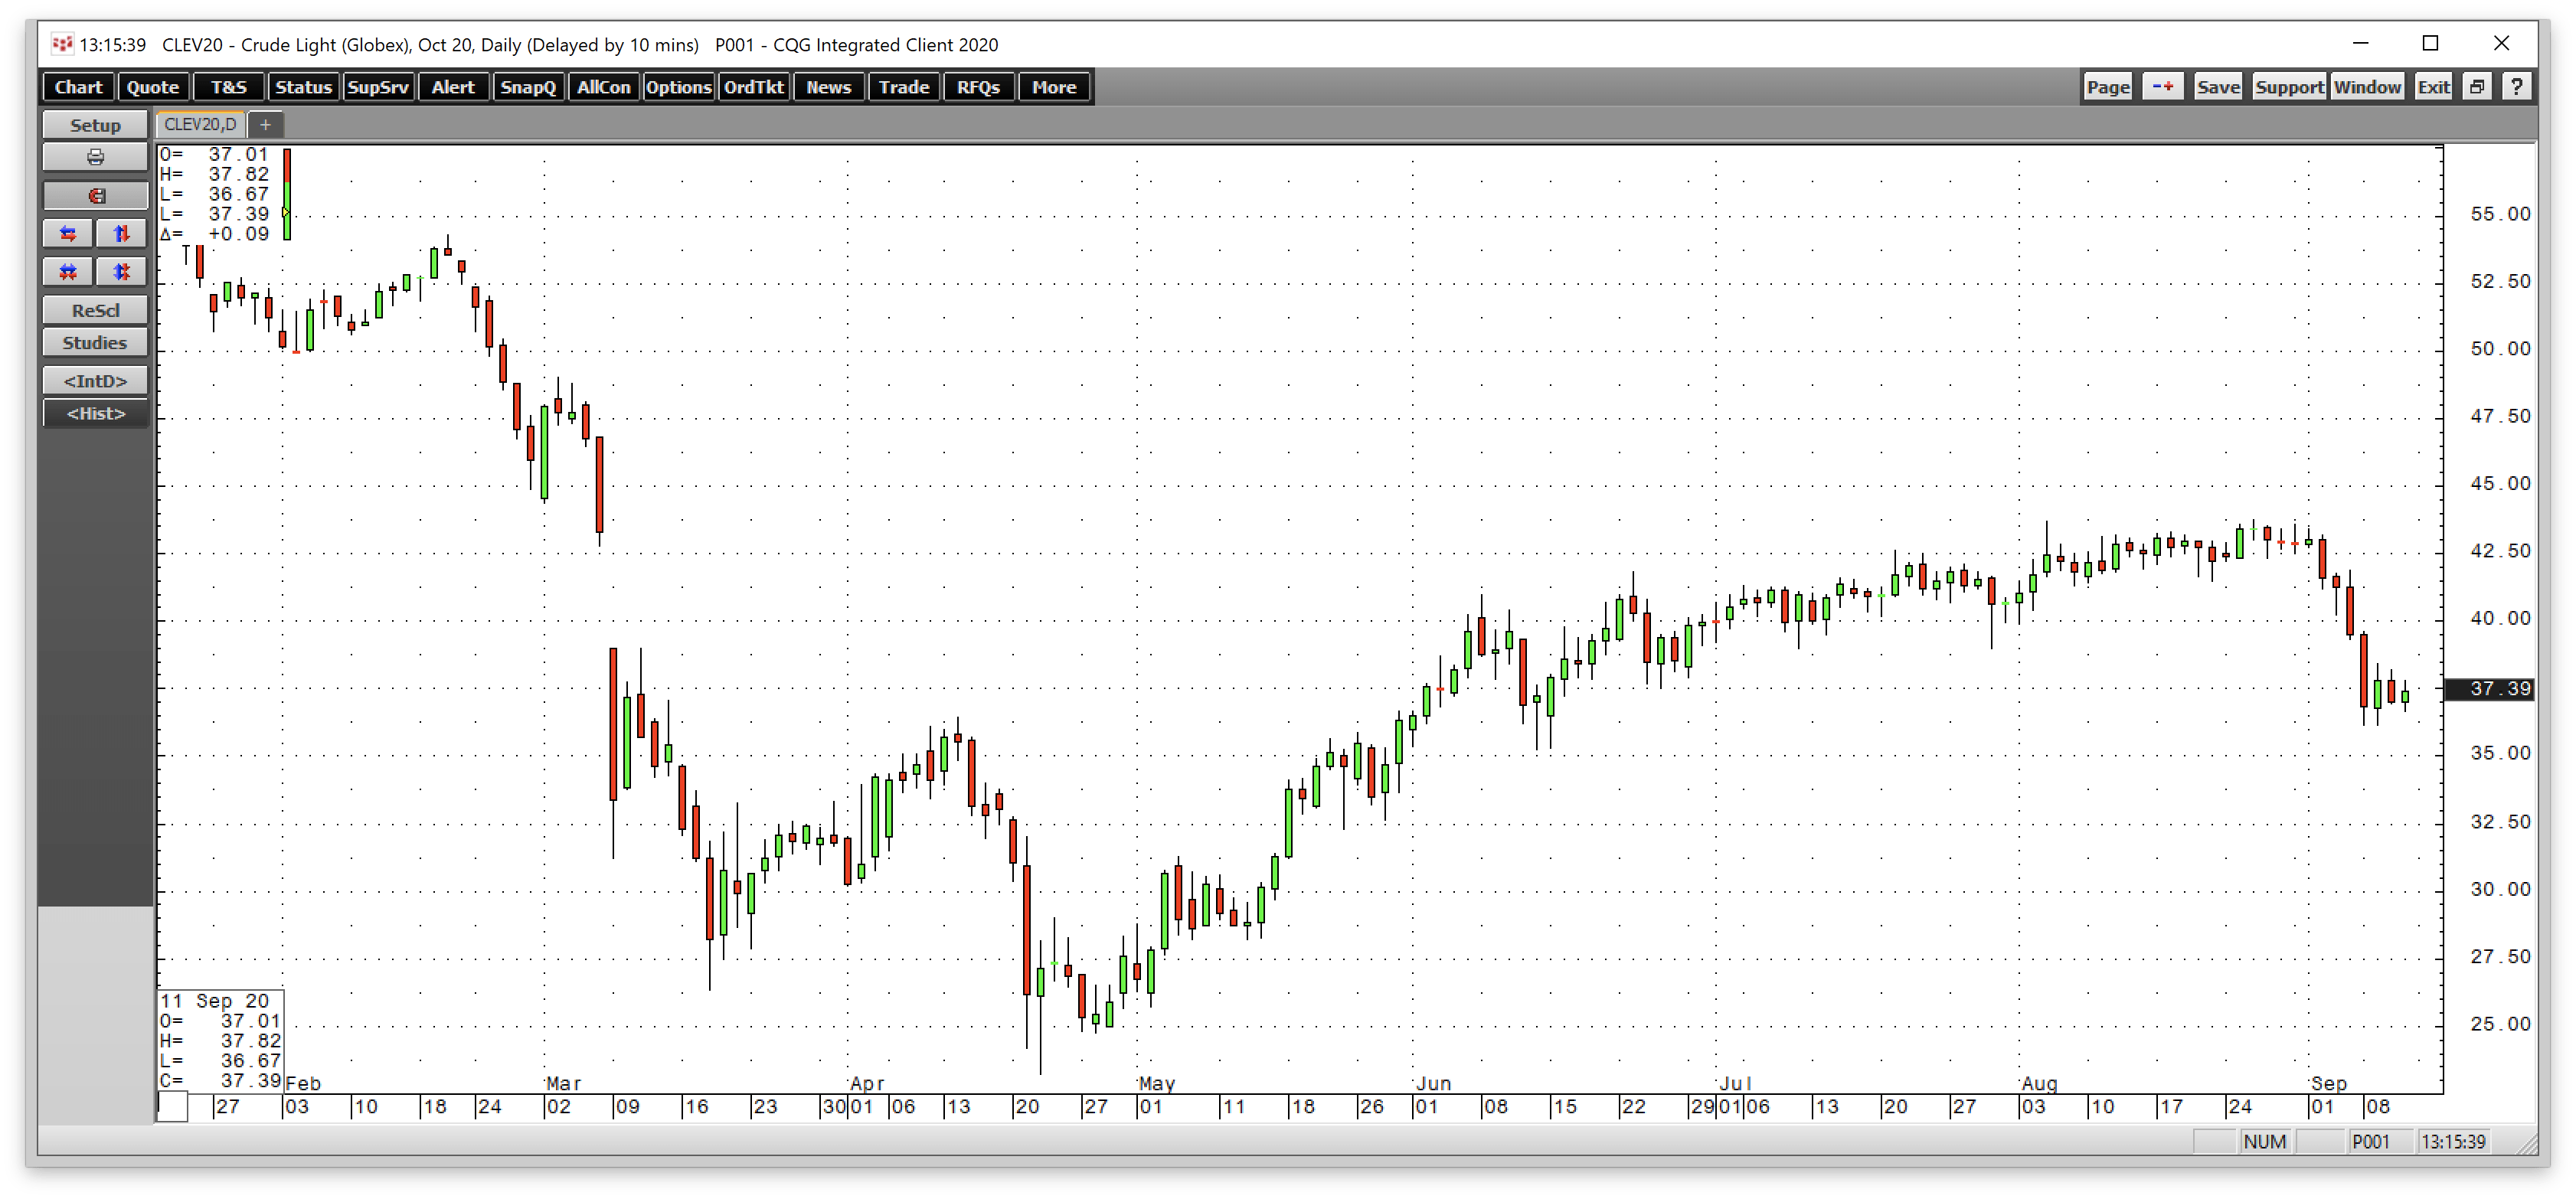Open the Chart application
2576x1199 pixels.
[78, 87]
